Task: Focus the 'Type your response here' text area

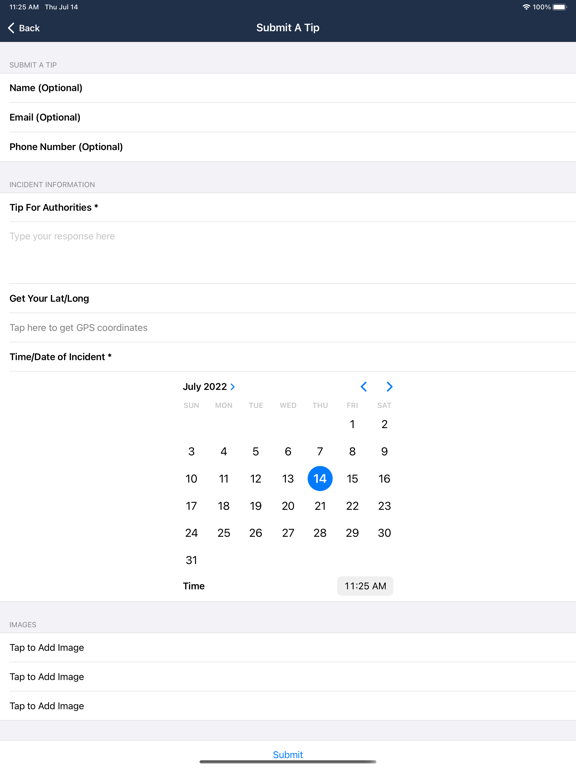Action: [x=288, y=253]
